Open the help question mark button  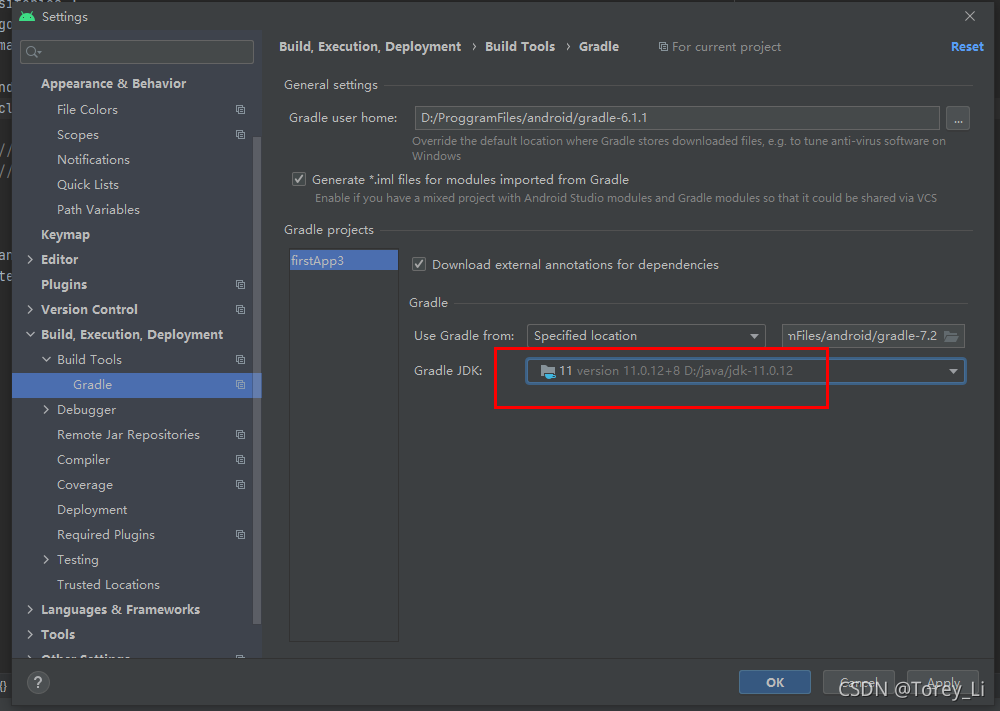pyautogui.click(x=38, y=682)
